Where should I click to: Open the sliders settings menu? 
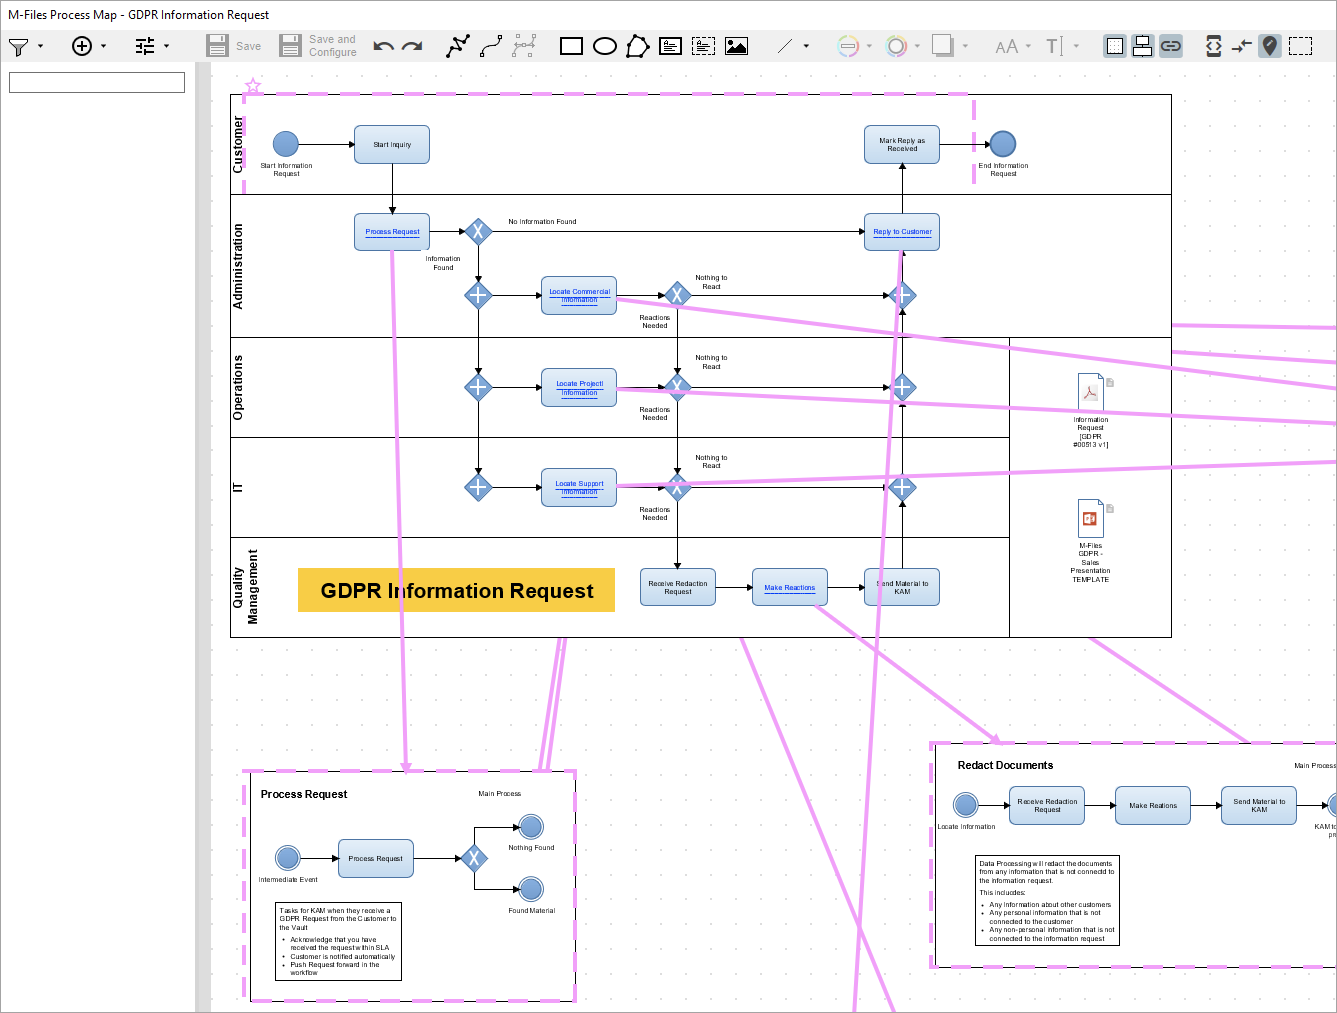click(152, 46)
